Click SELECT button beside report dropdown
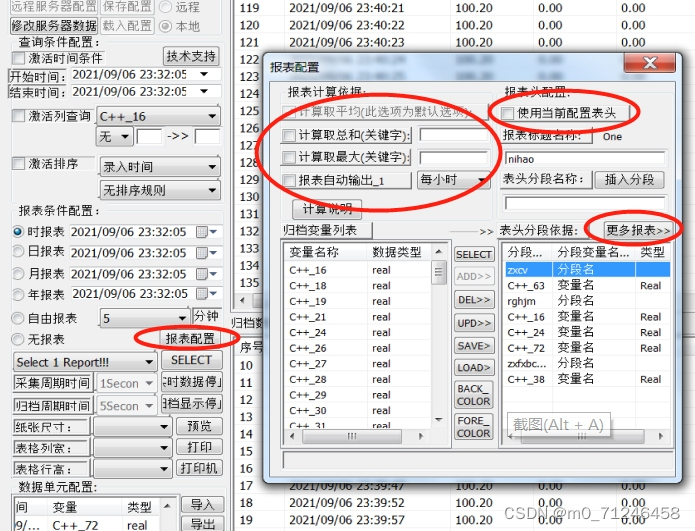Screen dimensions: 695x531 (x=191, y=360)
